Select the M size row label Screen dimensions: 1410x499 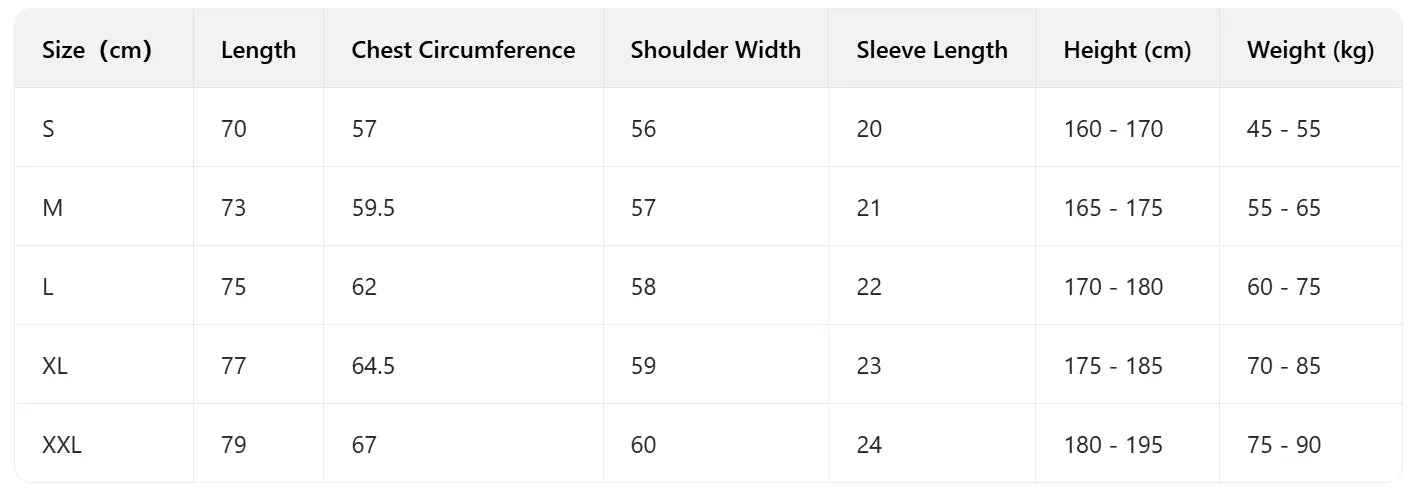click(52, 208)
